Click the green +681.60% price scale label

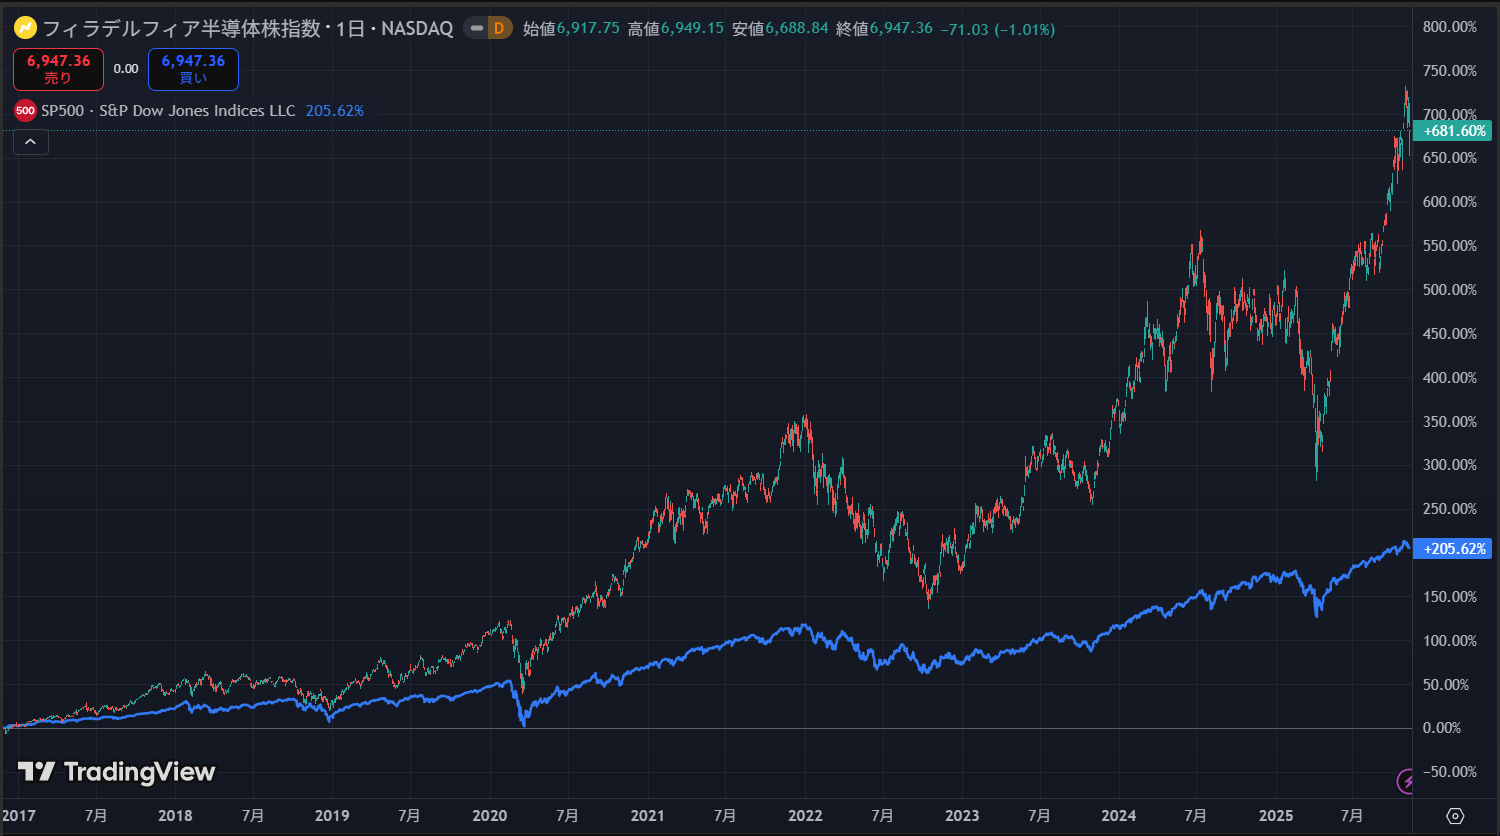[x=1454, y=131]
